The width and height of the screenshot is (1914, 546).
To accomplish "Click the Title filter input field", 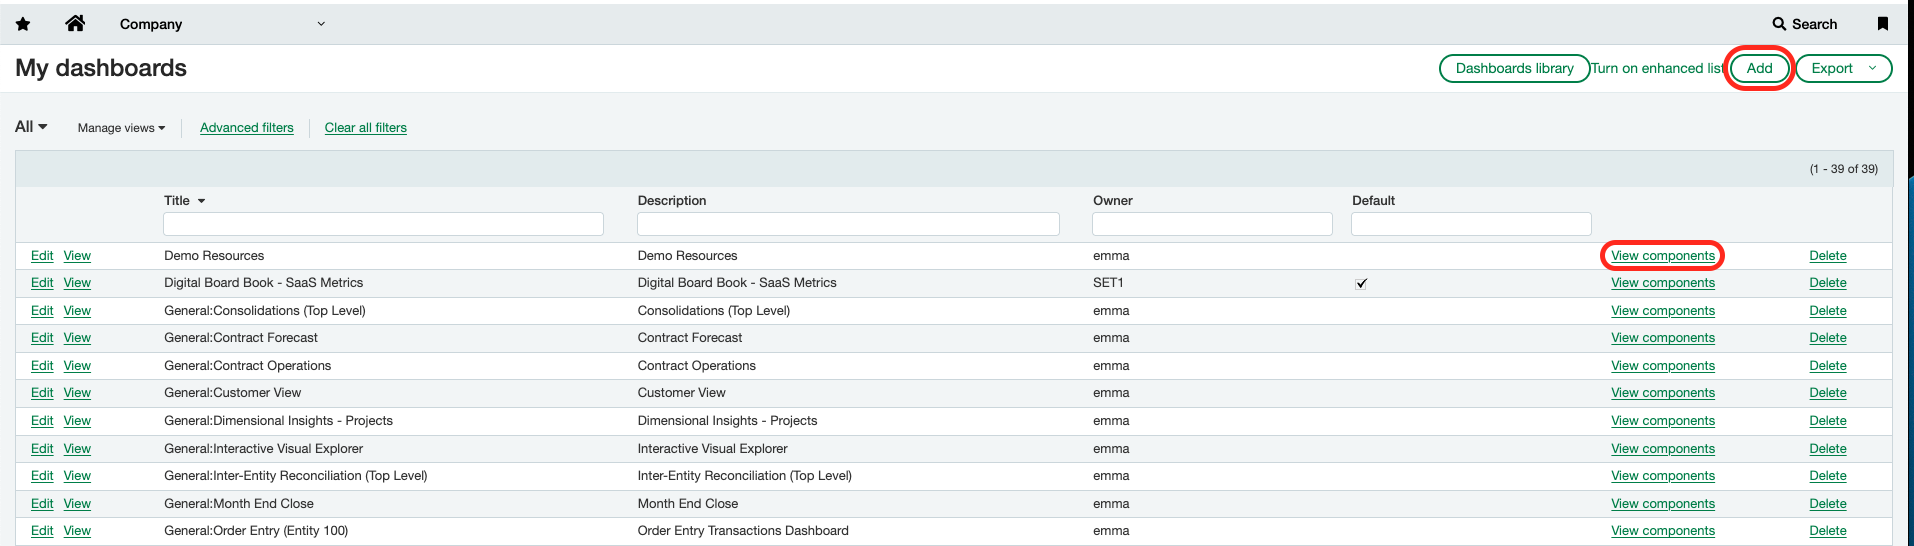I will 383,224.
